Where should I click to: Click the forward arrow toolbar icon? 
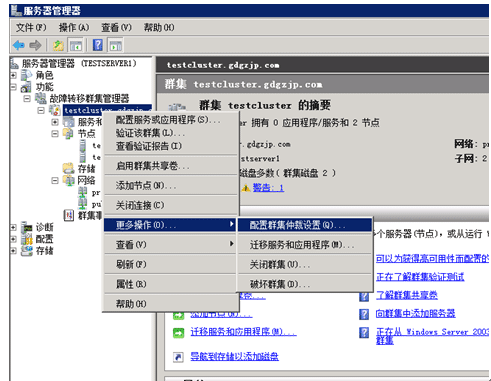[x=35, y=45]
